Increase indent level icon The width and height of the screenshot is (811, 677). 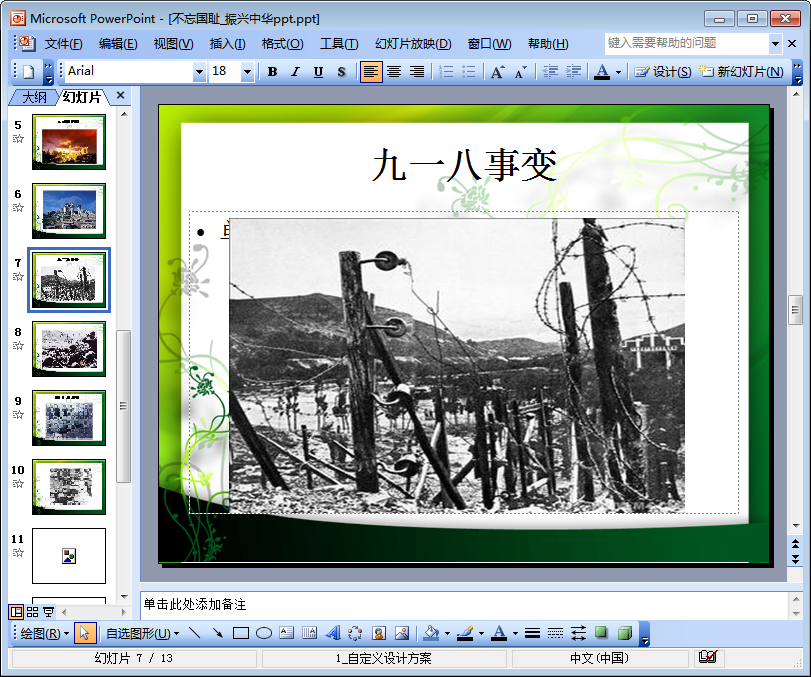[573, 72]
